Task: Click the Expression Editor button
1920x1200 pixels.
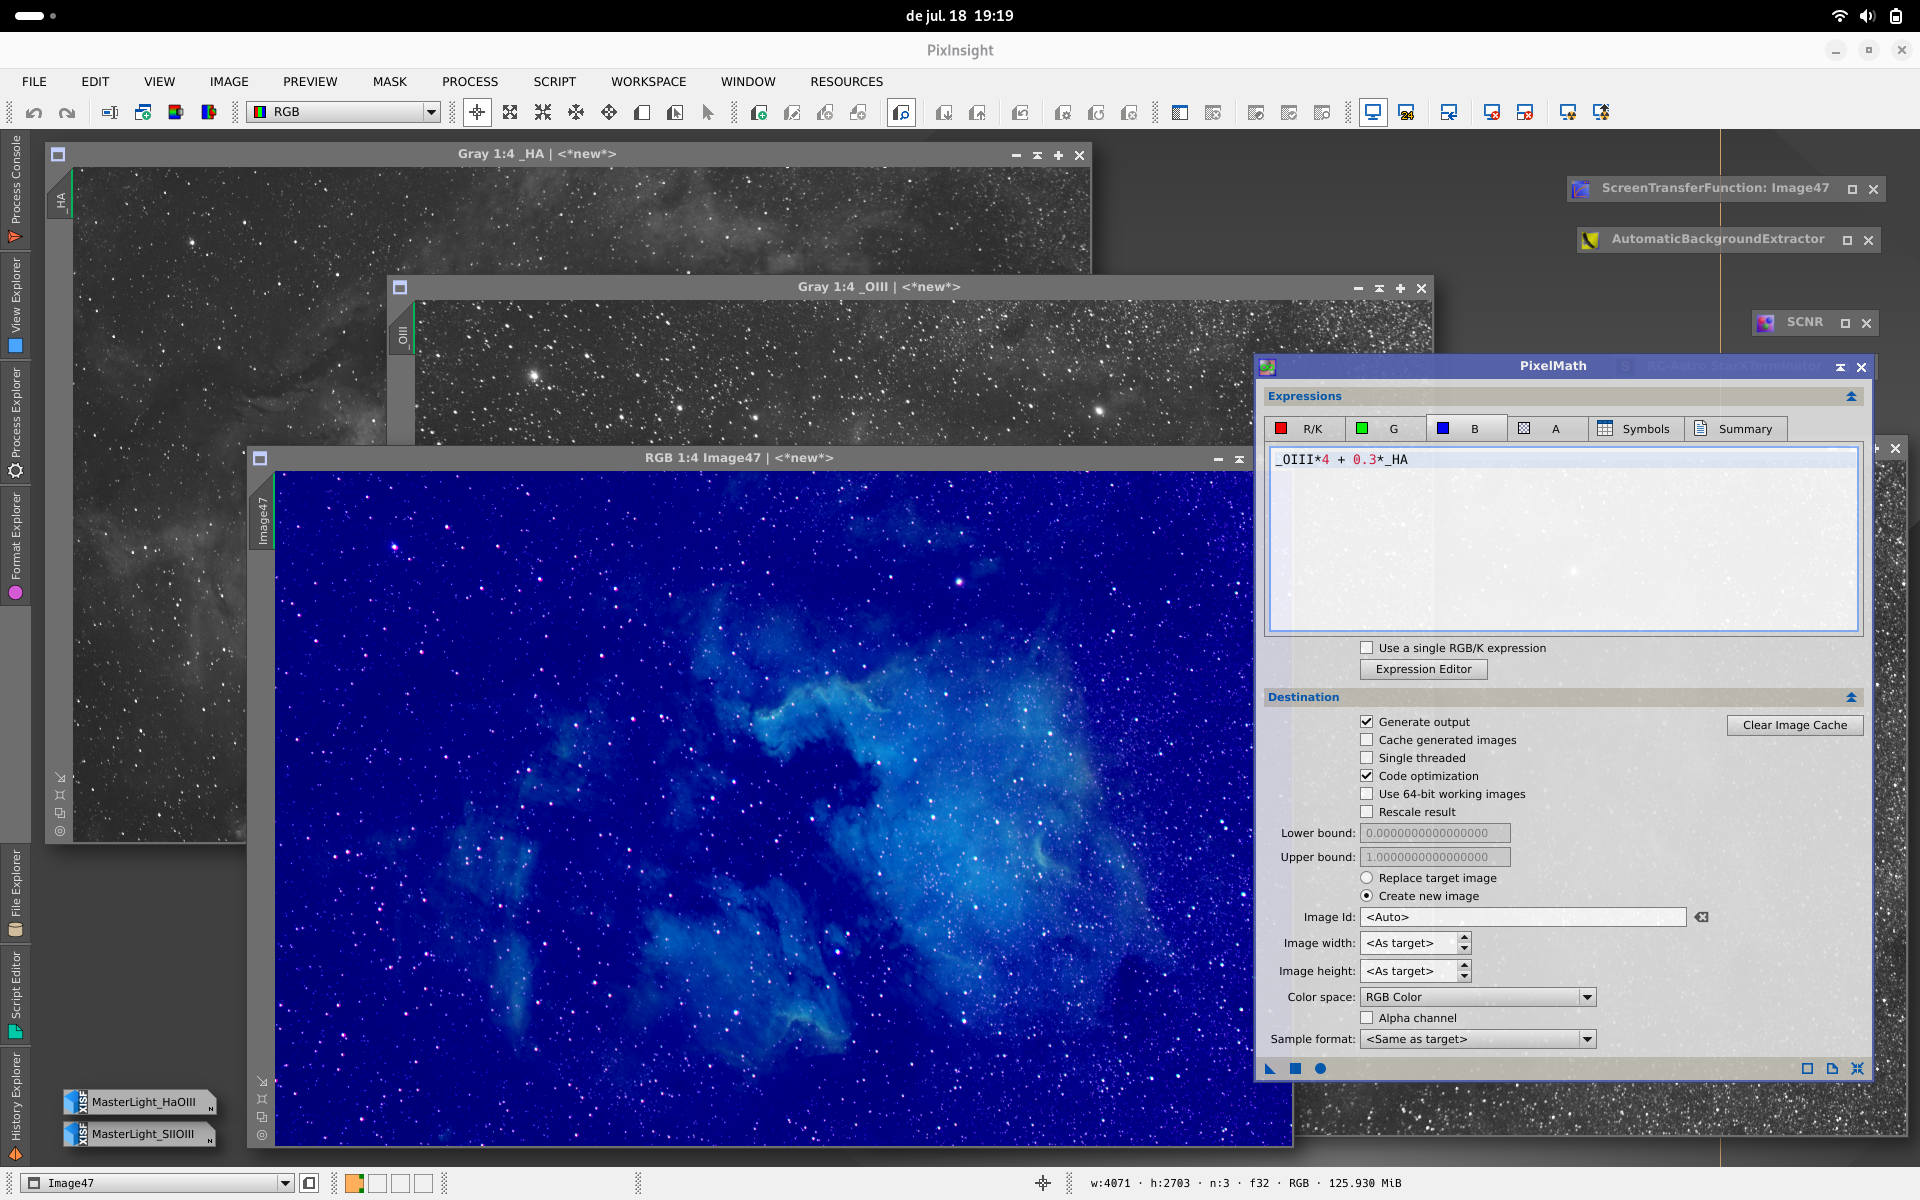Action: pyautogui.click(x=1423, y=670)
